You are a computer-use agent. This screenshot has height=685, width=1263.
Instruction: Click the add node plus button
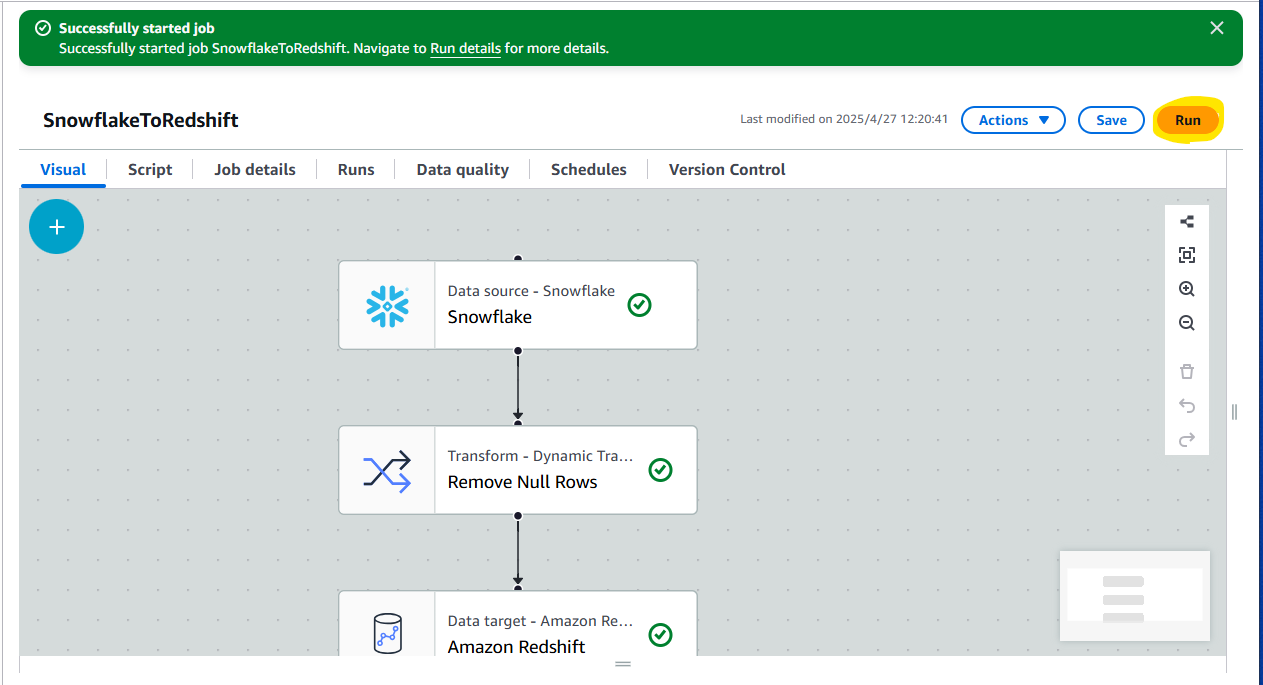point(57,227)
